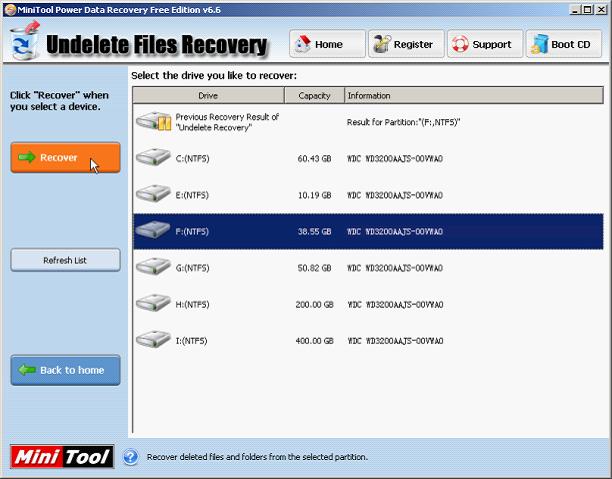Open the Home toolbar button

[327, 44]
